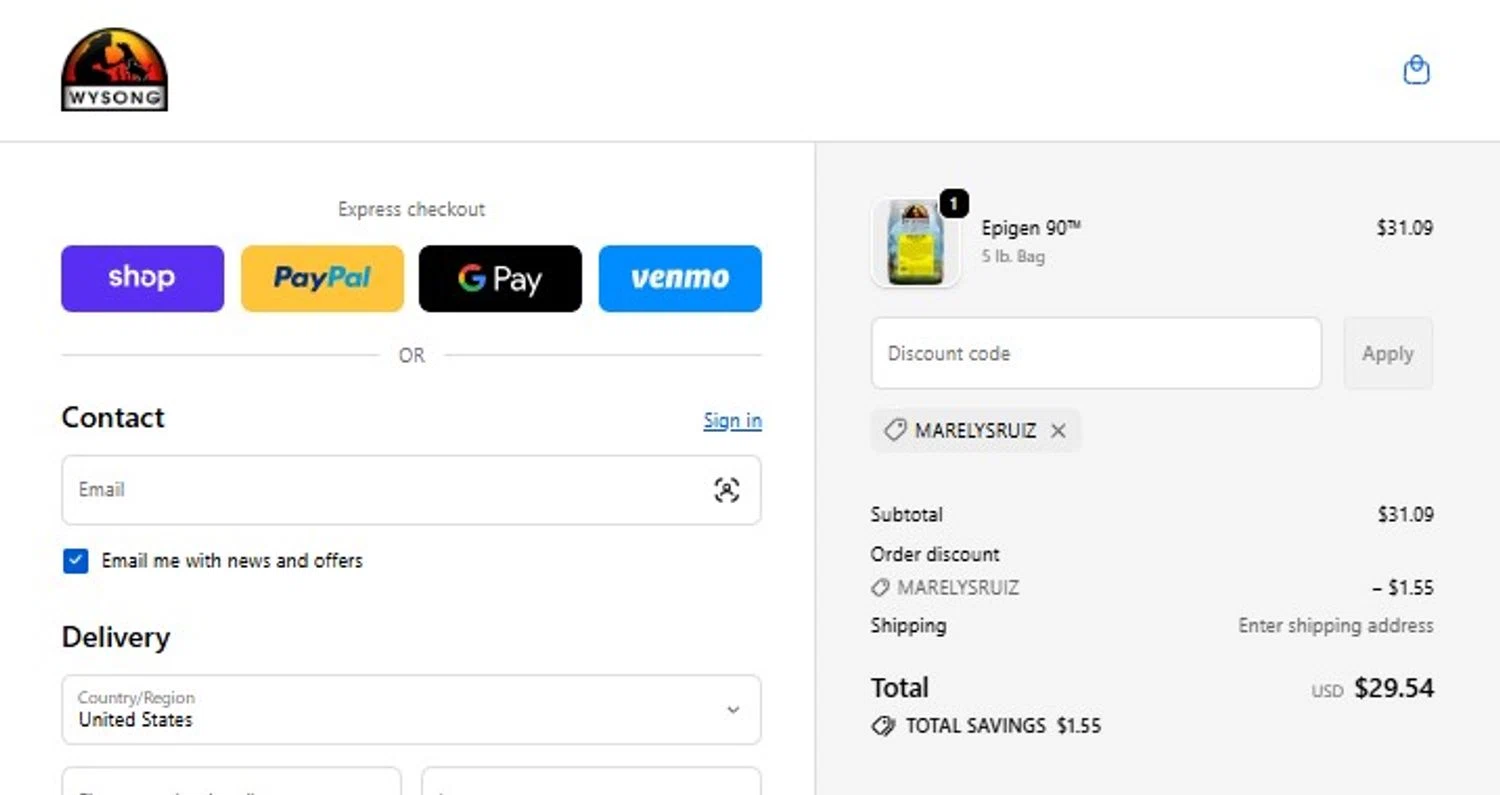Focus the Email input field
The height and width of the screenshot is (795, 1500).
pos(411,490)
